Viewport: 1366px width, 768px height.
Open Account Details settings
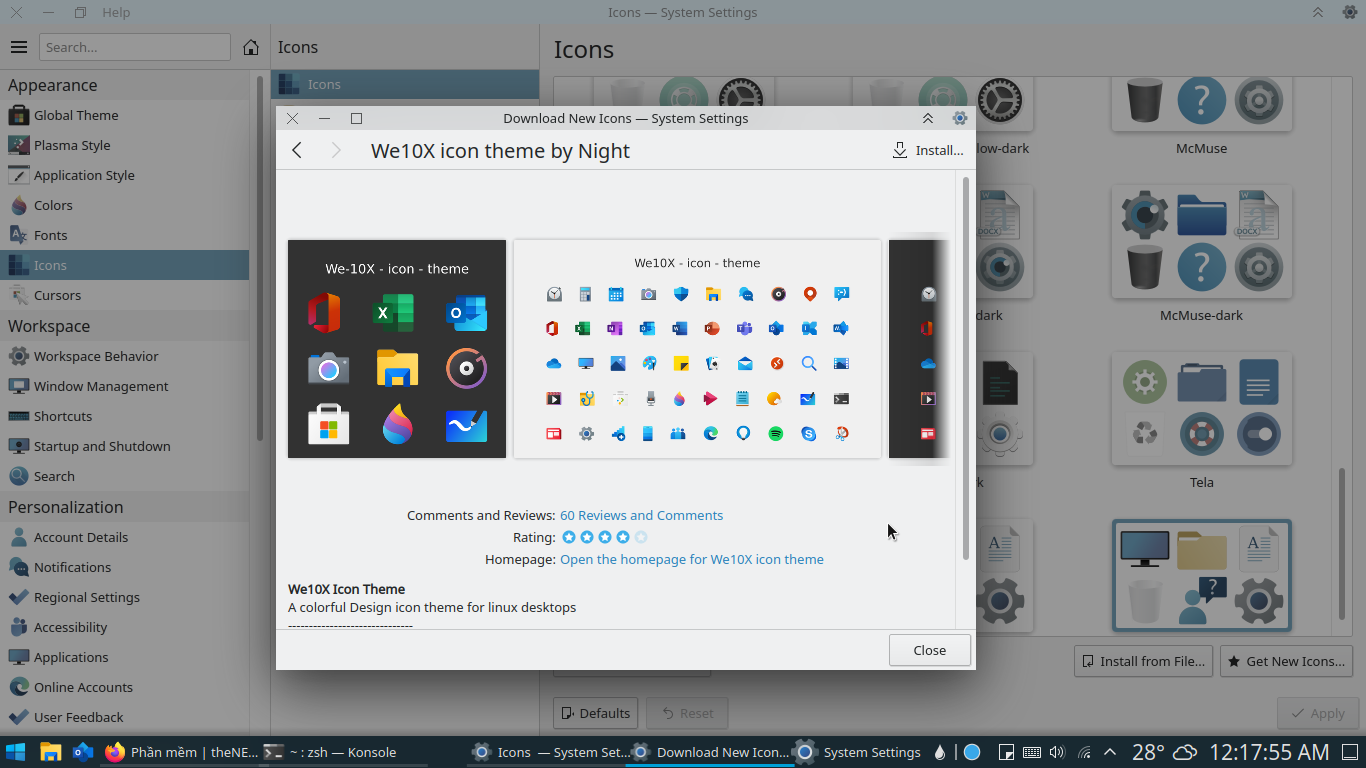click(125, 537)
